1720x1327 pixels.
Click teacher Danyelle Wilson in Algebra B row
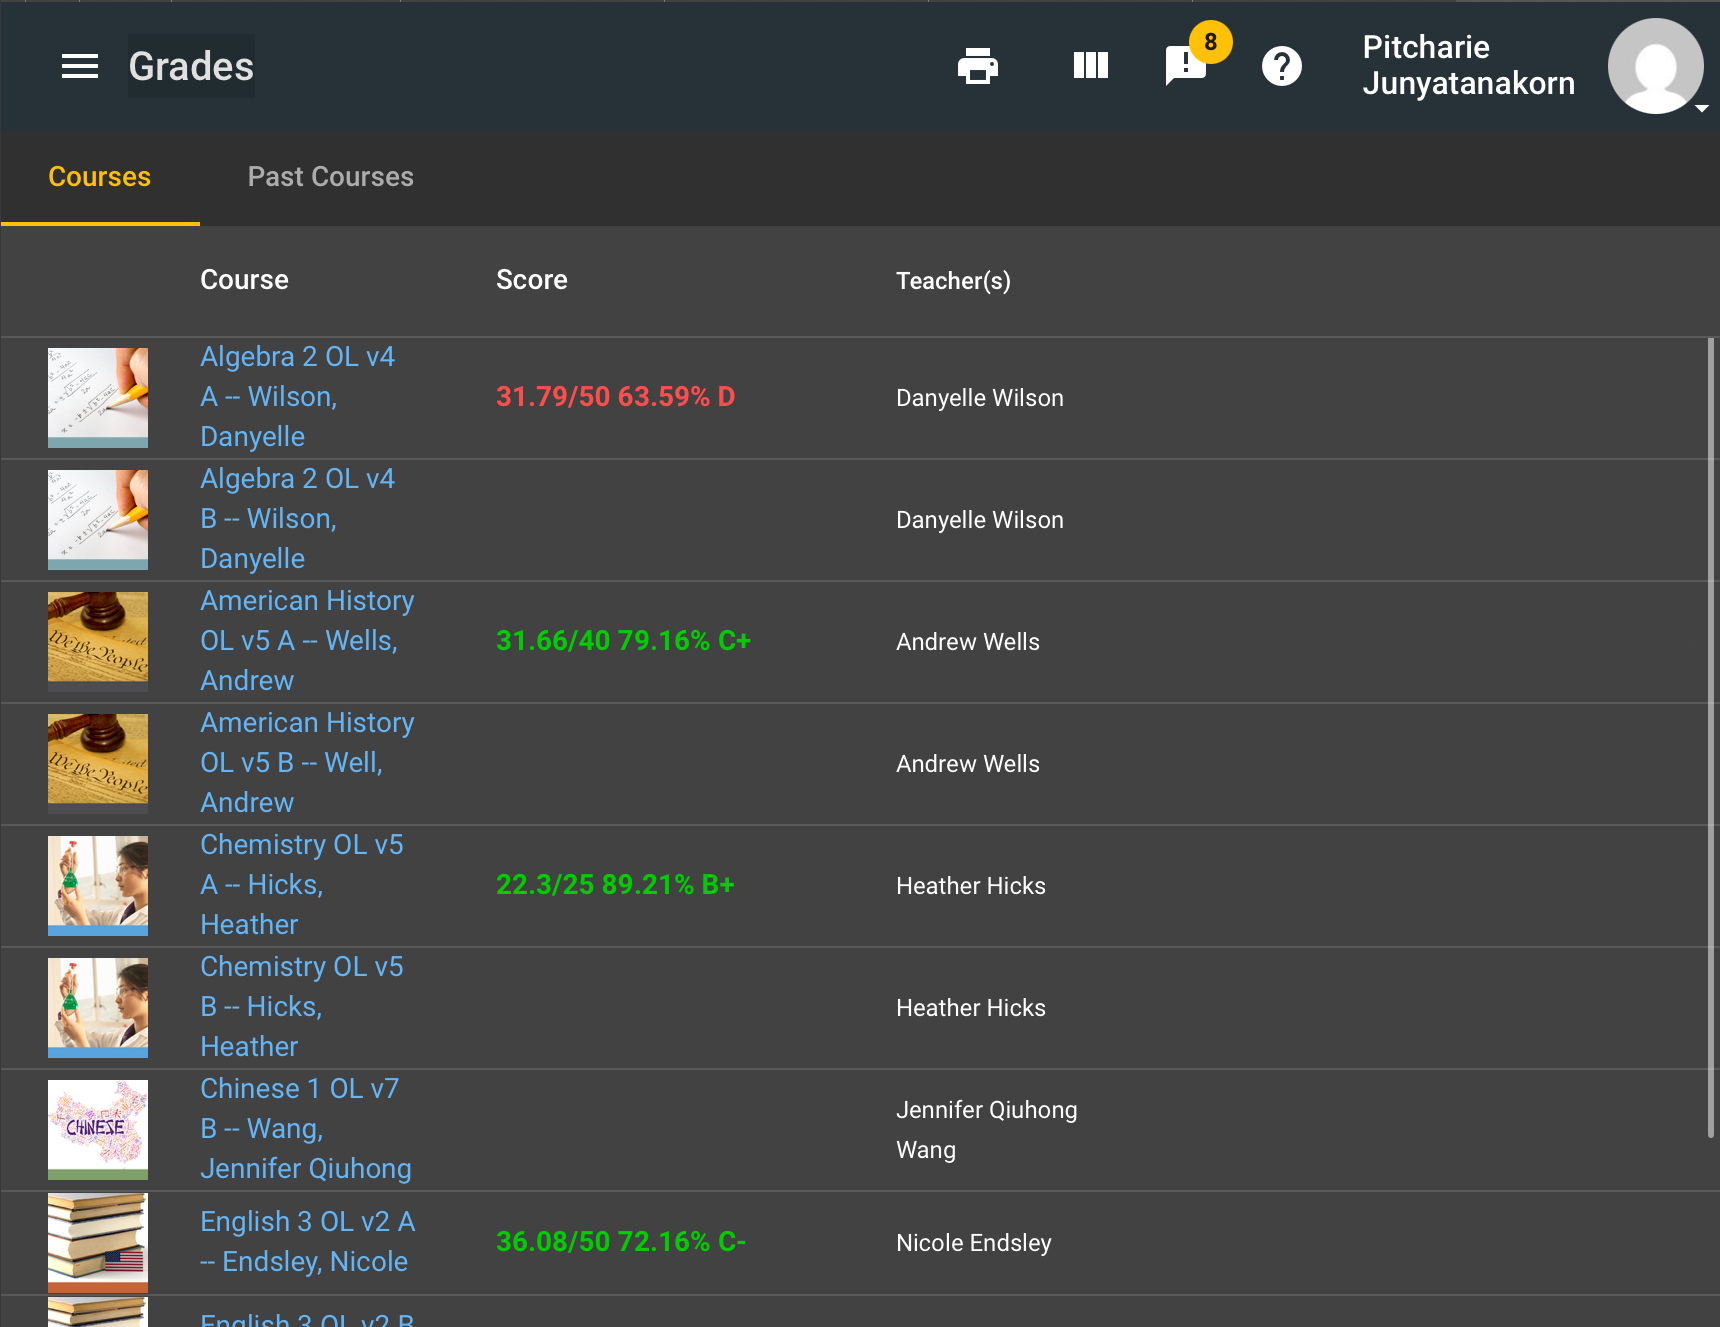click(x=980, y=520)
